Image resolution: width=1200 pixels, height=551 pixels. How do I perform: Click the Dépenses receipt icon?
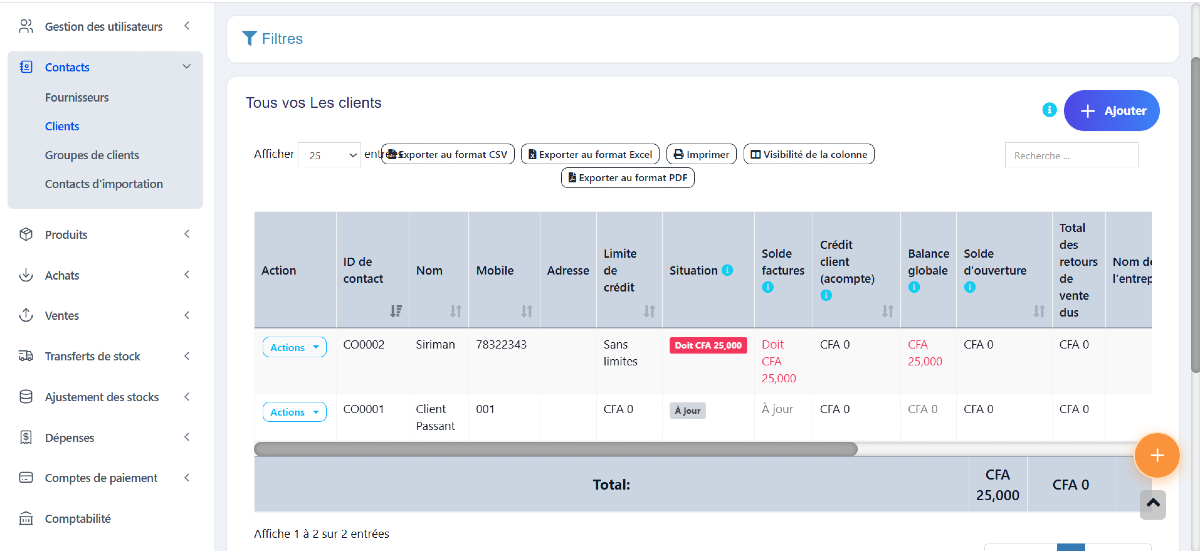[26, 437]
